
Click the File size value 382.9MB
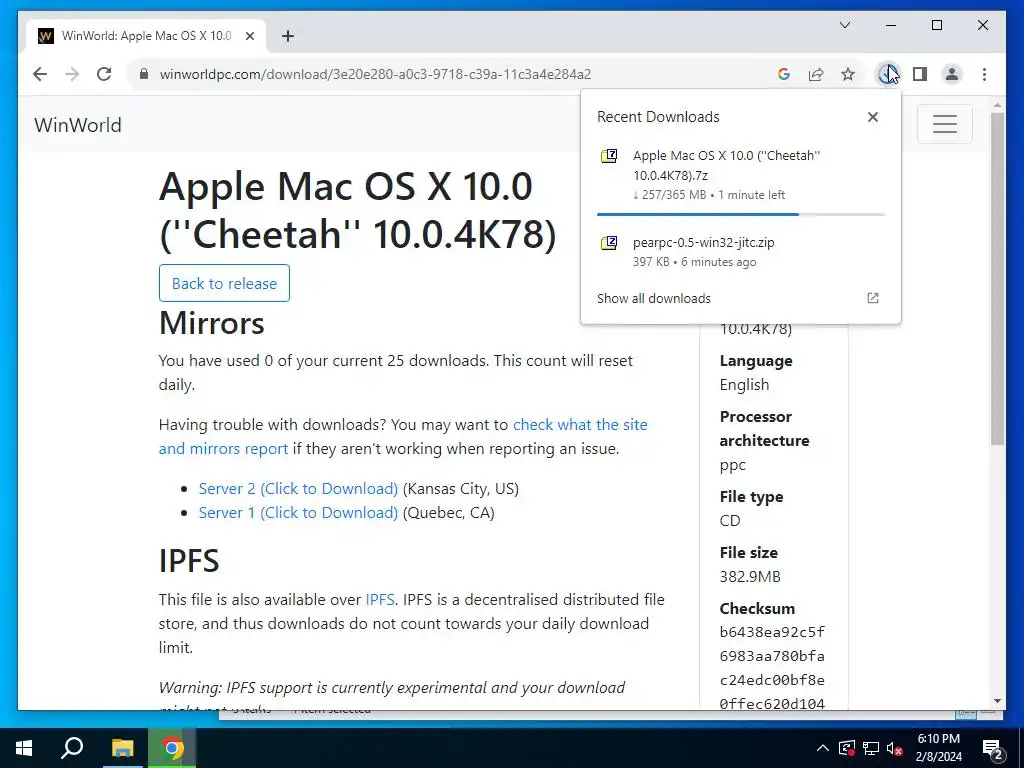pos(750,577)
